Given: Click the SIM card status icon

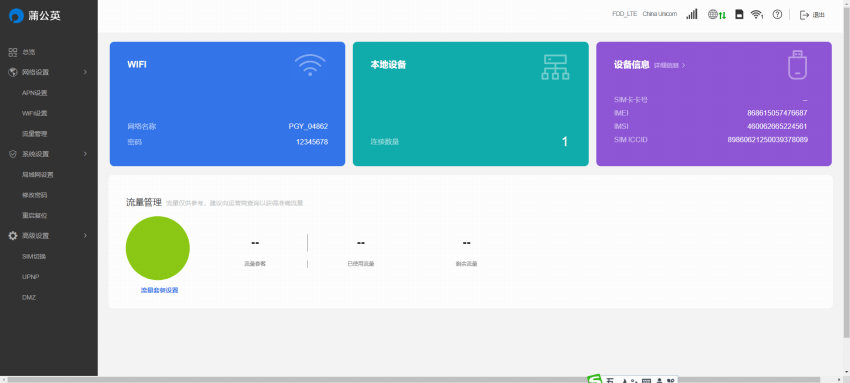Looking at the screenshot, I should pos(739,15).
